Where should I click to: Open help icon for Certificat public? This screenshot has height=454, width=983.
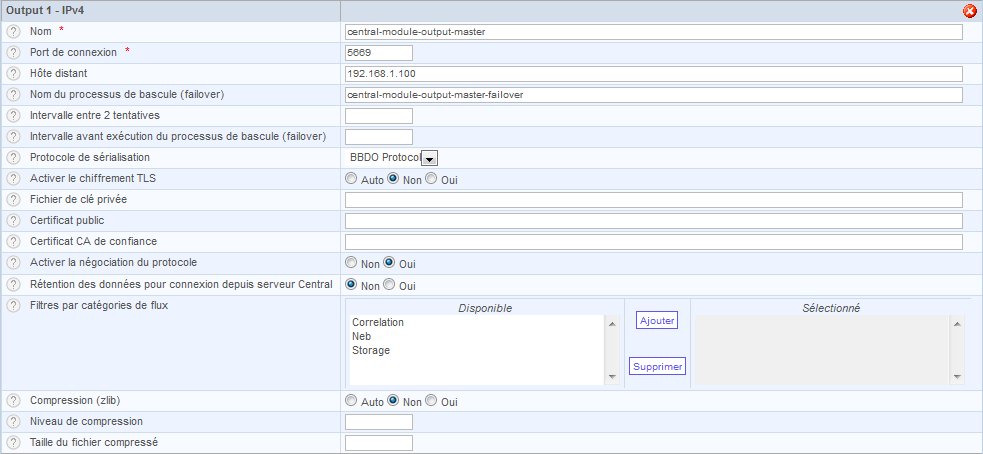[13, 221]
